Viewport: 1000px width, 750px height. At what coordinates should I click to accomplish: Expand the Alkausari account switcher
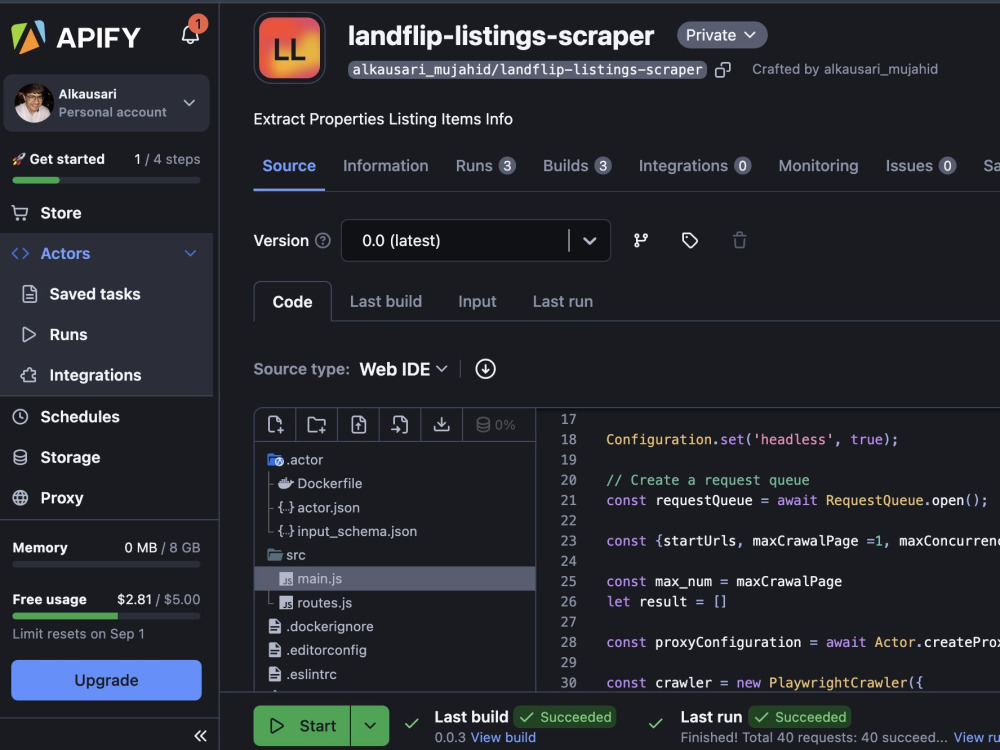click(107, 103)
